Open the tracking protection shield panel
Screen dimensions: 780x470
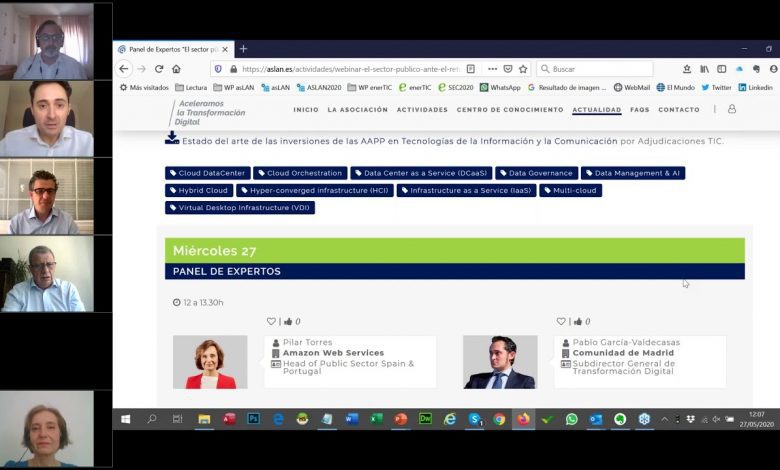coord(218,69)
